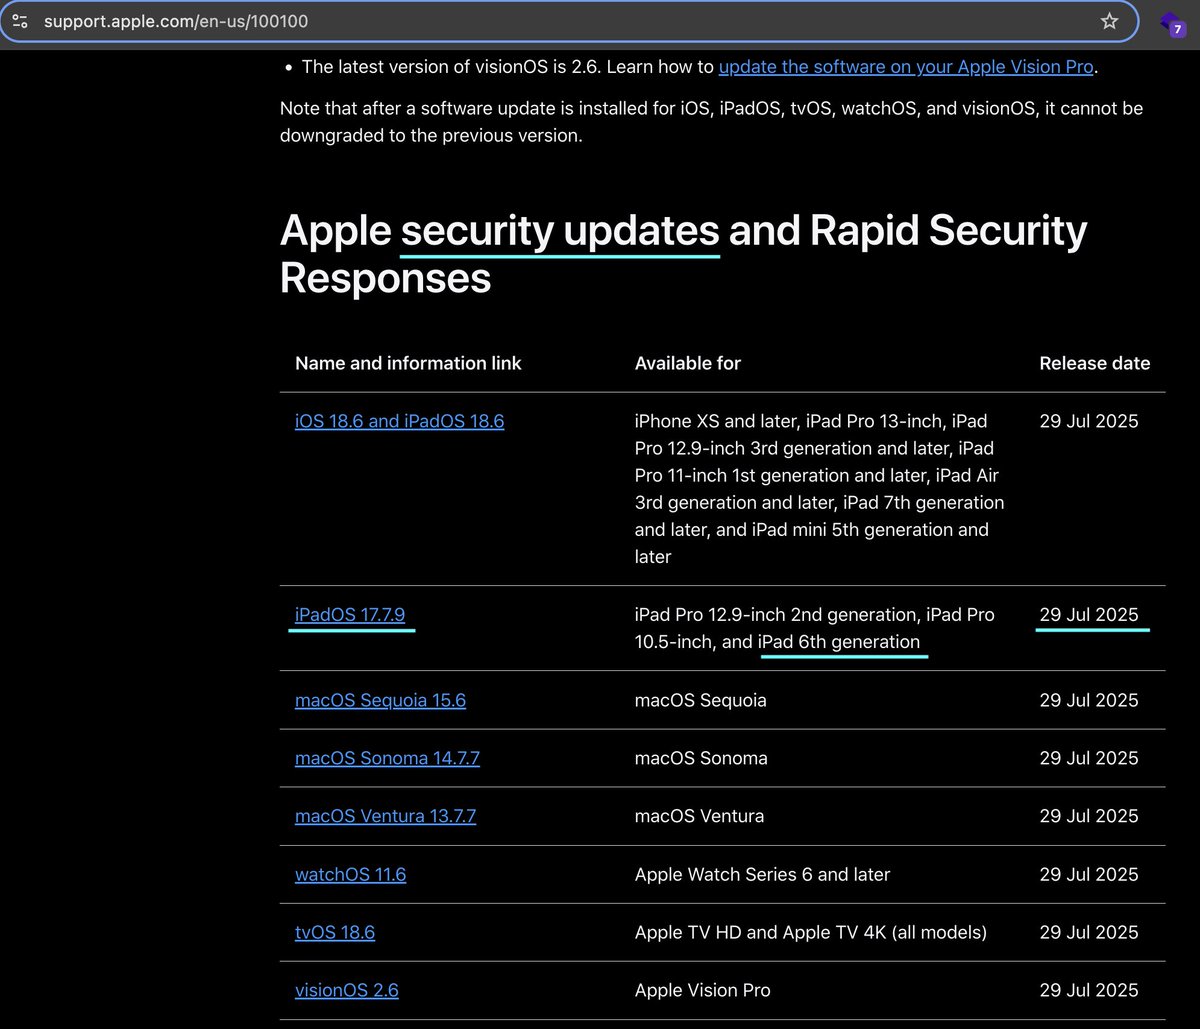The height and width of the screenshot is (1029, 1200).
Task: Bookmark this page with the star icon
Action: (x=1109, y=21)
